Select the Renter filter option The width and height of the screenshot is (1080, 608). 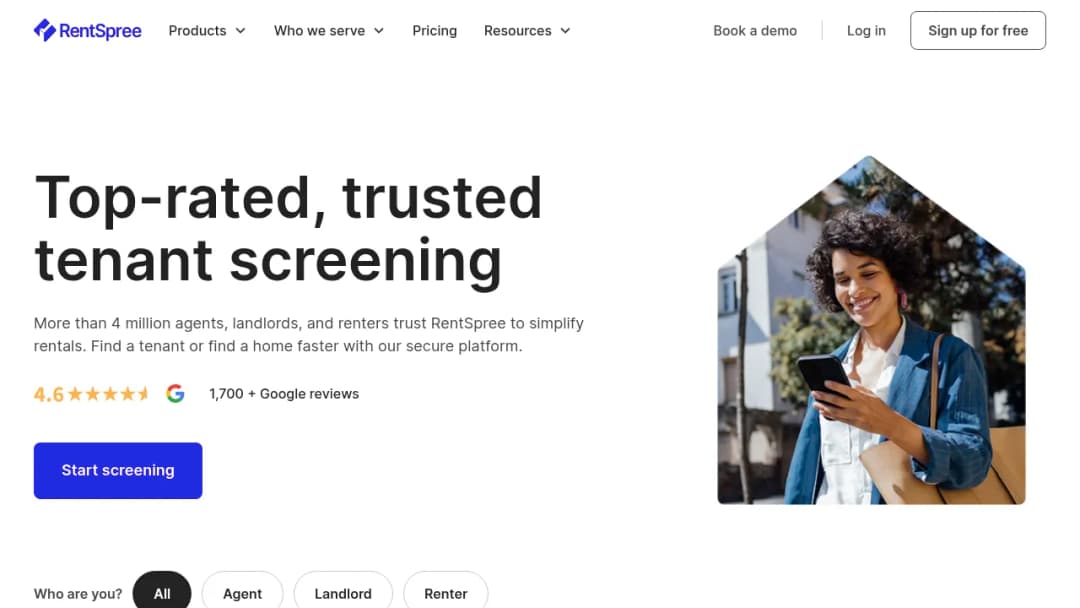coord(446,592)
